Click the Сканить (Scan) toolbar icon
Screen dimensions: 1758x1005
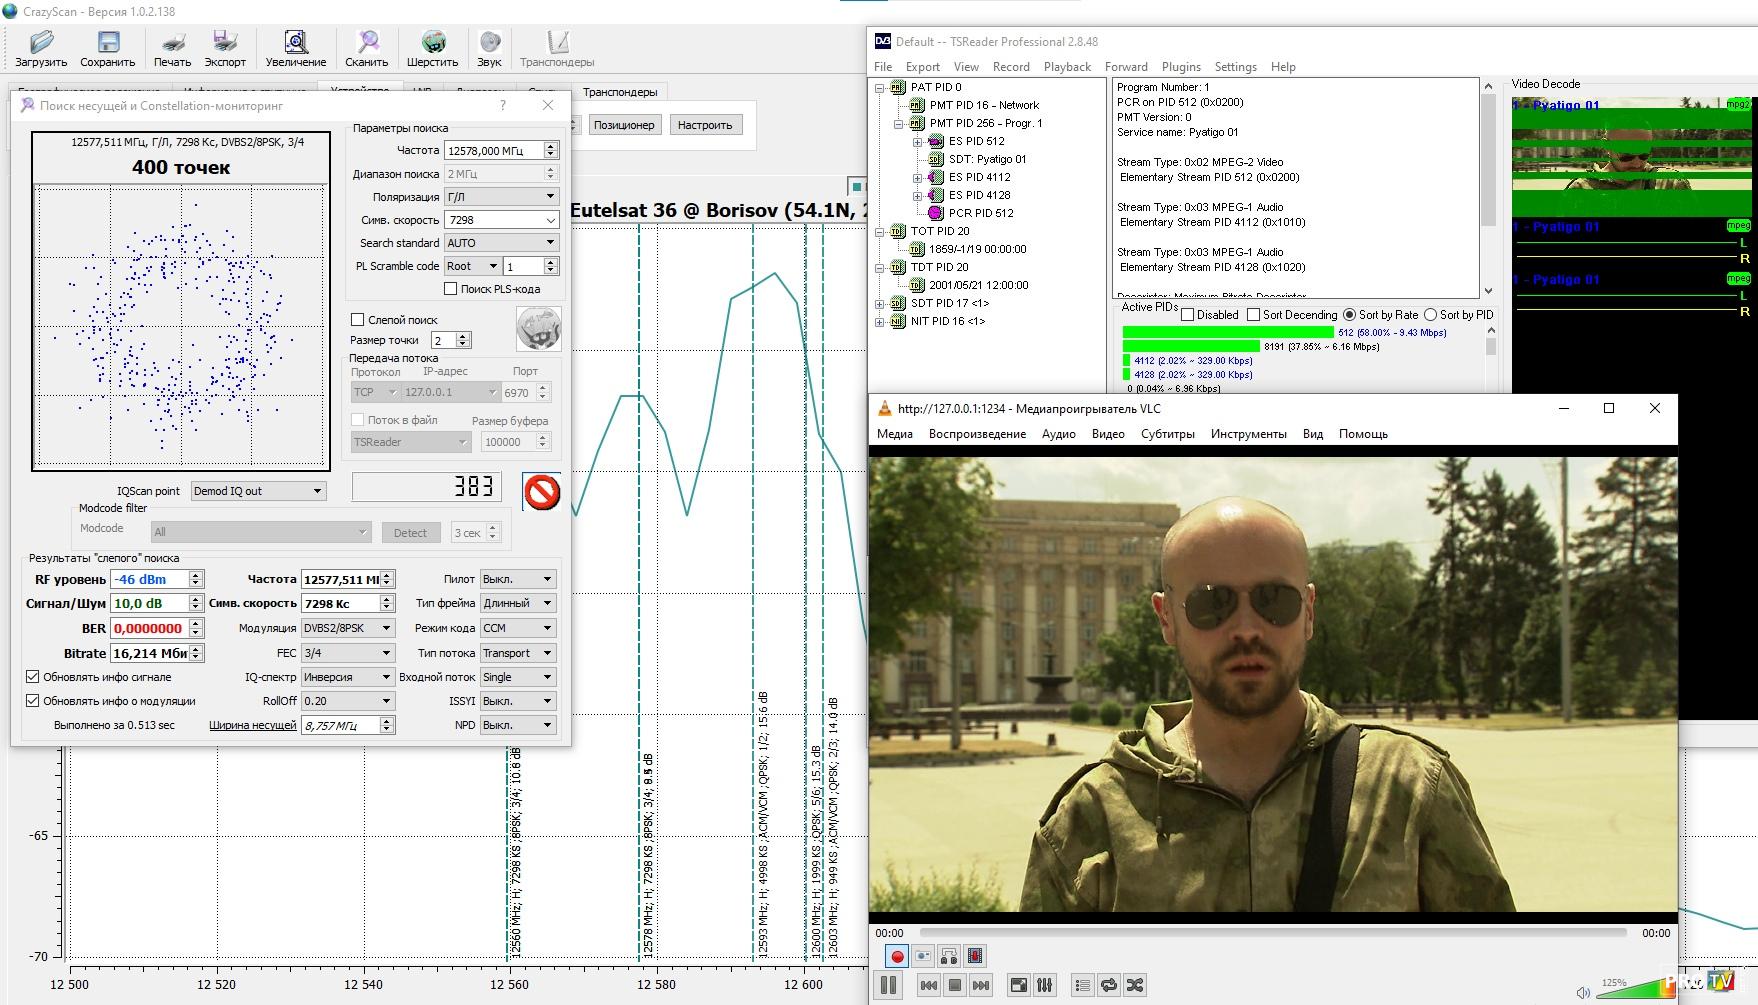[x=367, y=47]
